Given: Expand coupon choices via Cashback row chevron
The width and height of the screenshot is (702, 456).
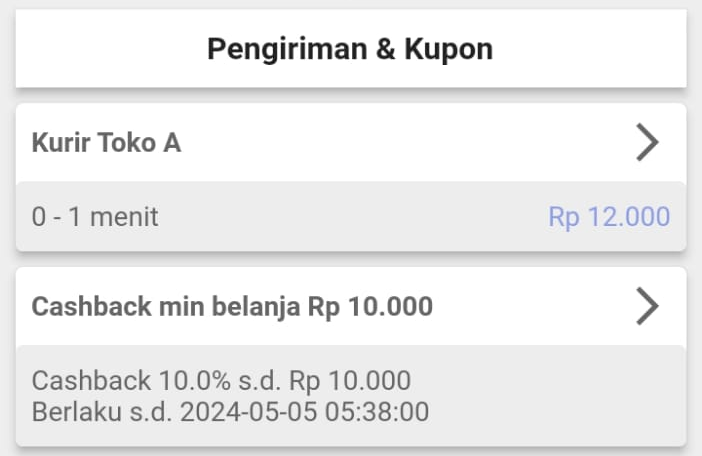Looking at the screenshot, I should point(648,306).
